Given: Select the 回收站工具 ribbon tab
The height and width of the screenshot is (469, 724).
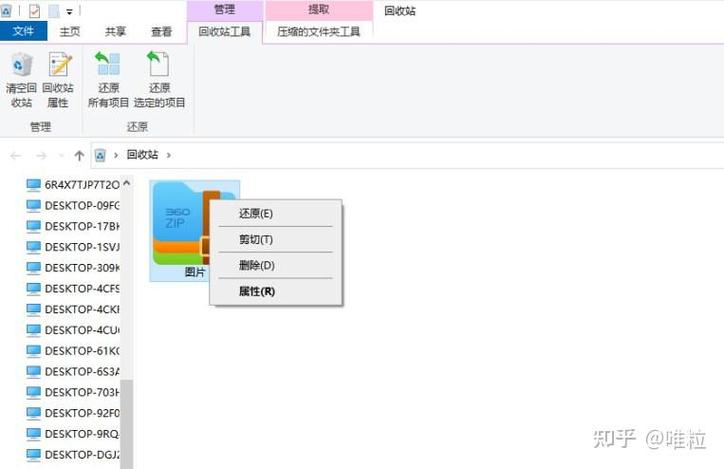Looking at the screenshot, I should pos(225,31).
